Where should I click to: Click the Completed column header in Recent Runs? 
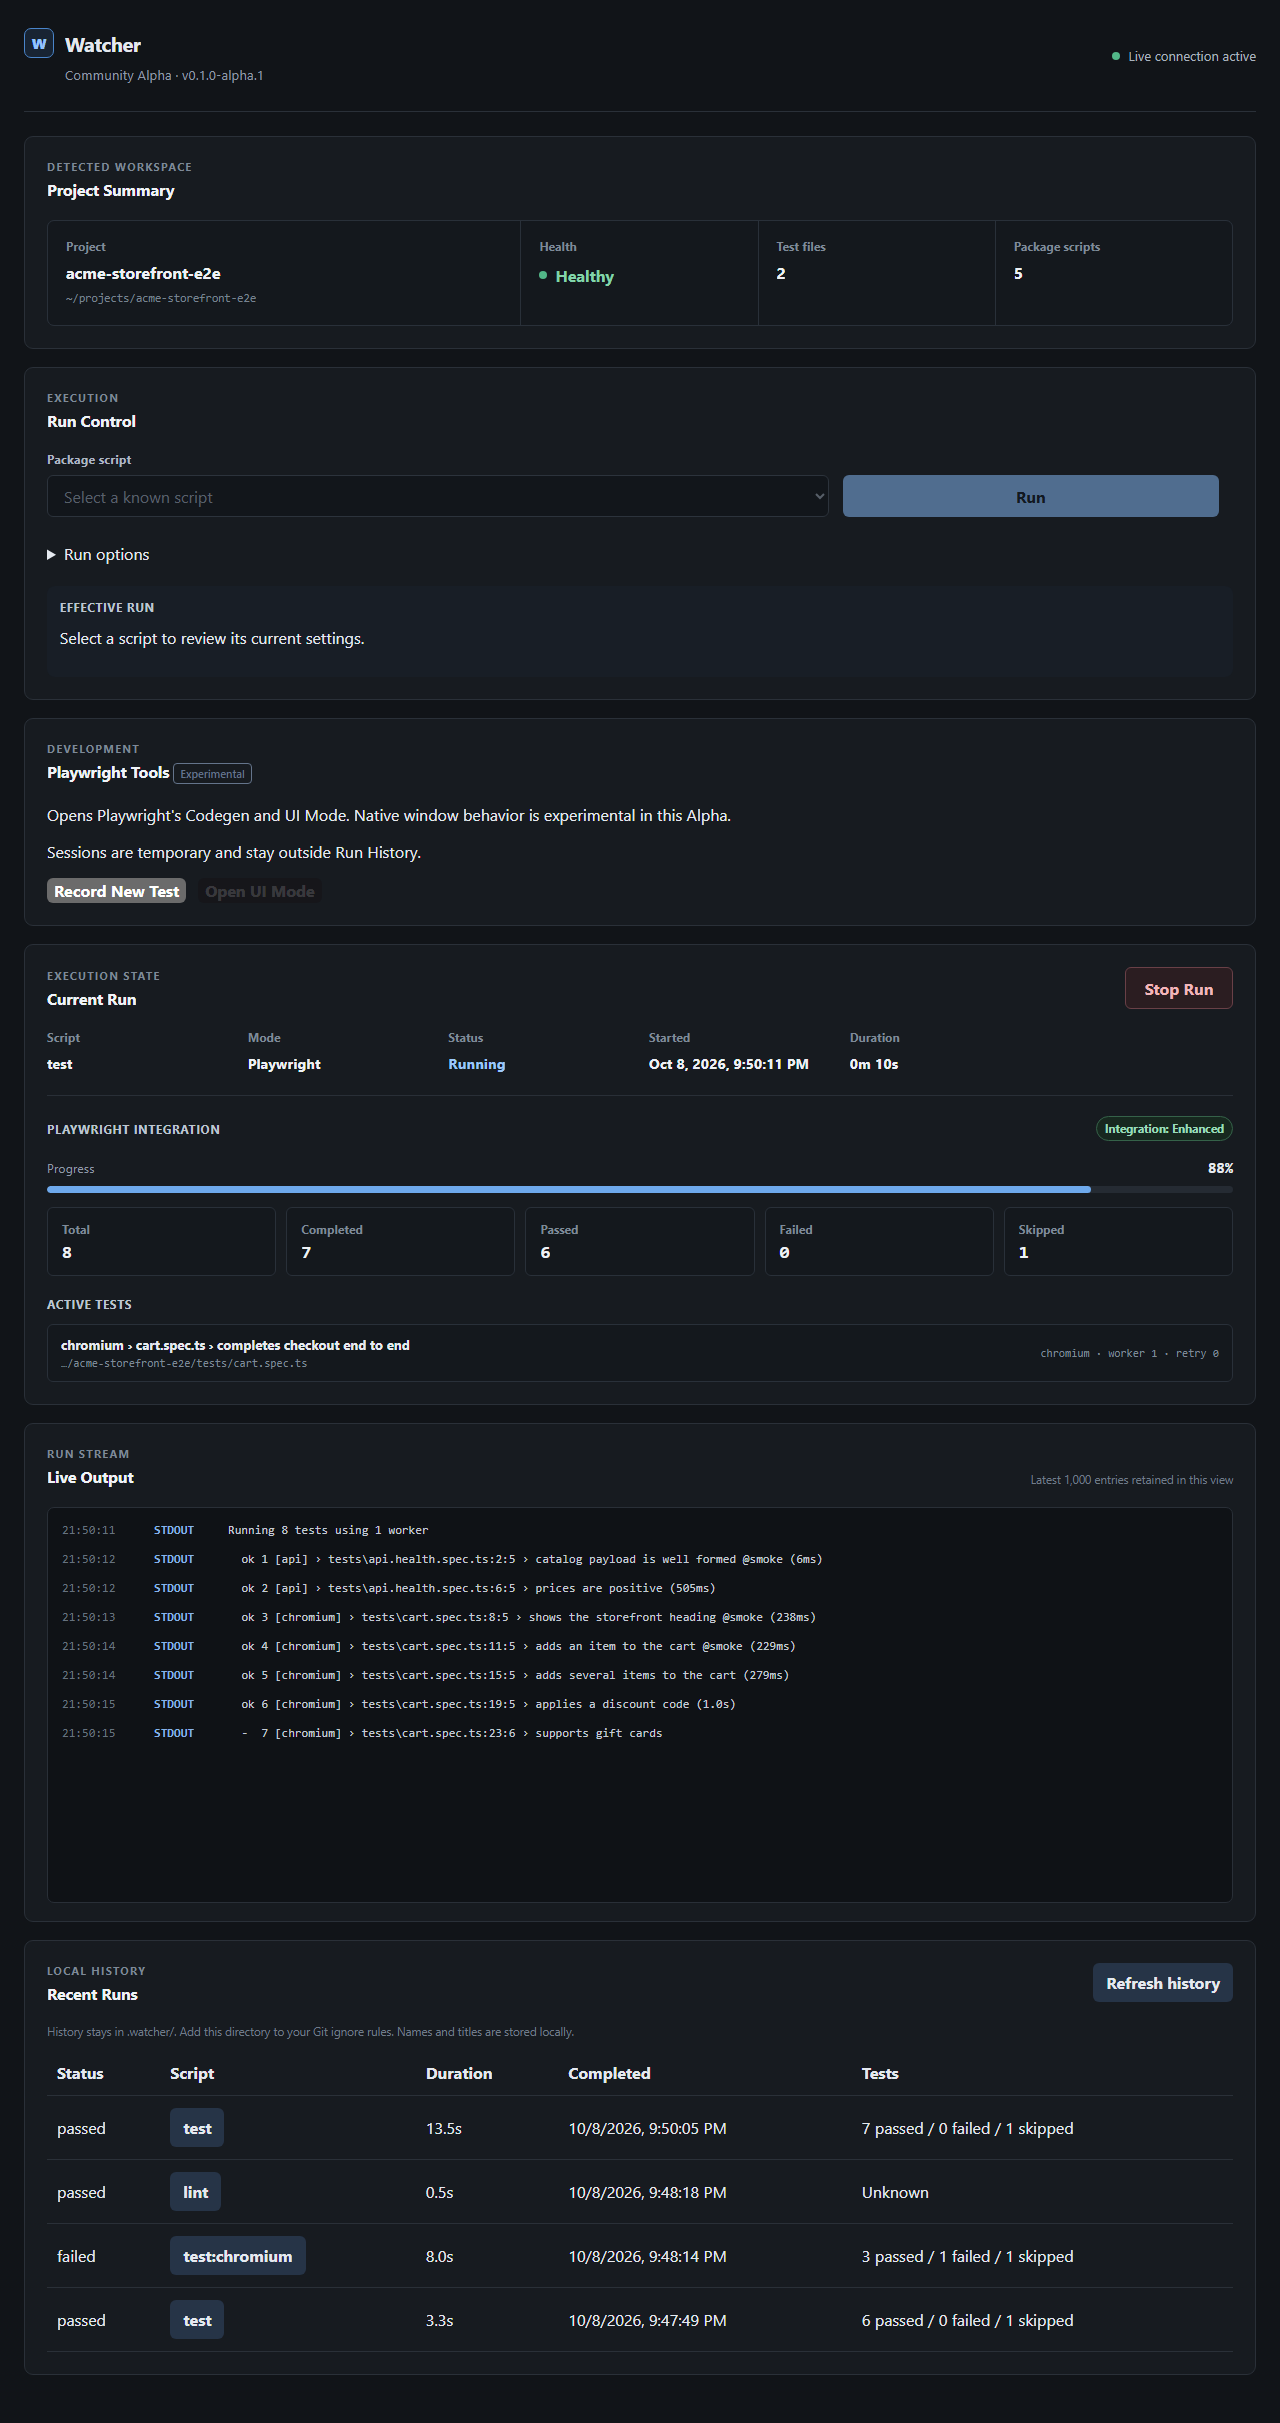click(x=609, y=2074)
